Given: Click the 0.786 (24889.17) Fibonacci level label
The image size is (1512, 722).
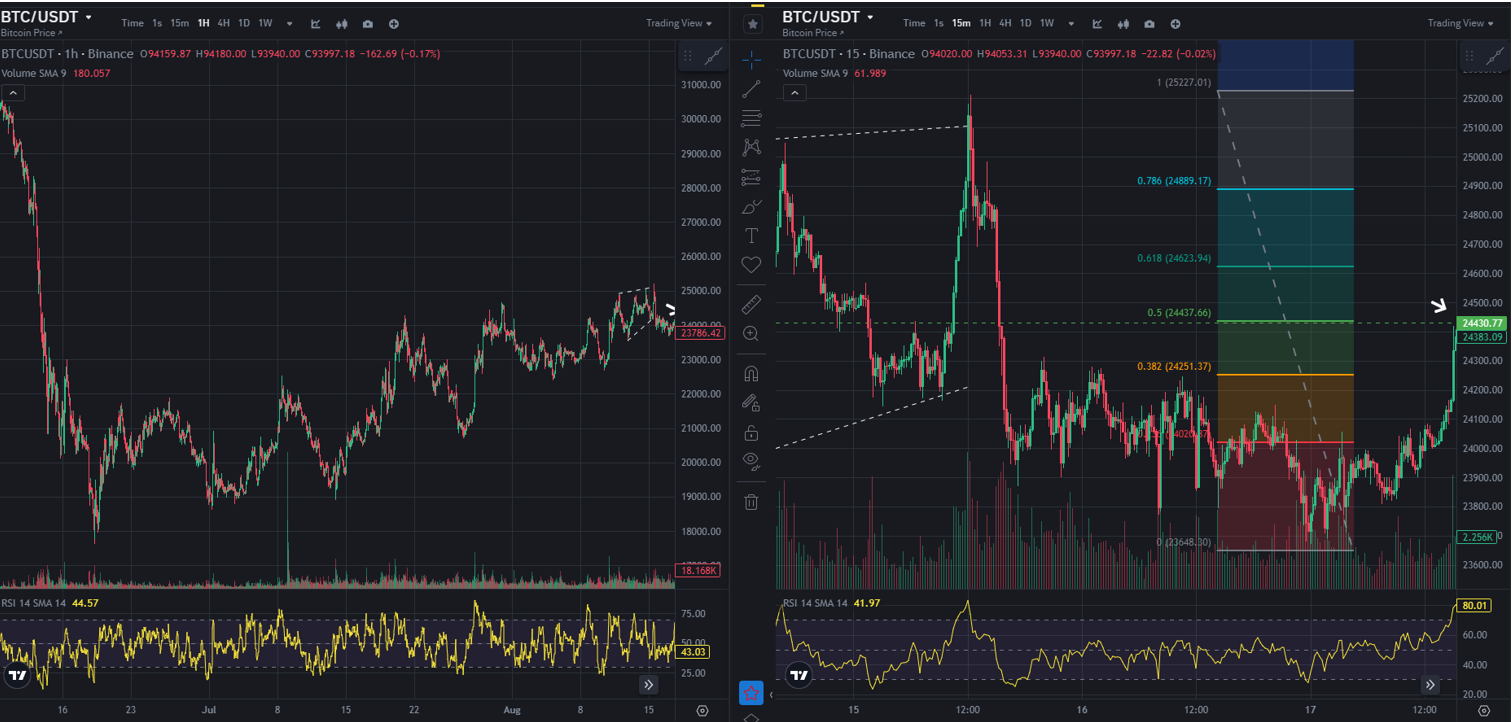Looking at the screenshot, I should pos(1174,181).
